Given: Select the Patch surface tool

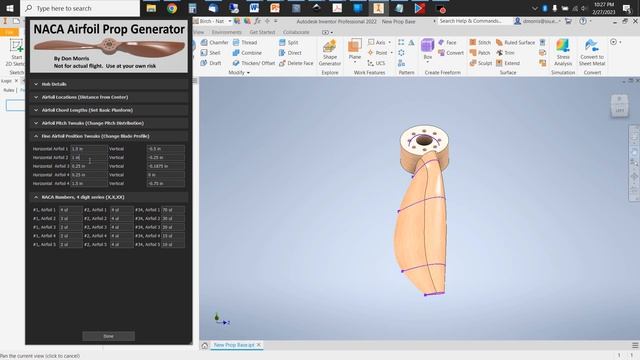Looking at the screenshot, I should tap(480, 53).
